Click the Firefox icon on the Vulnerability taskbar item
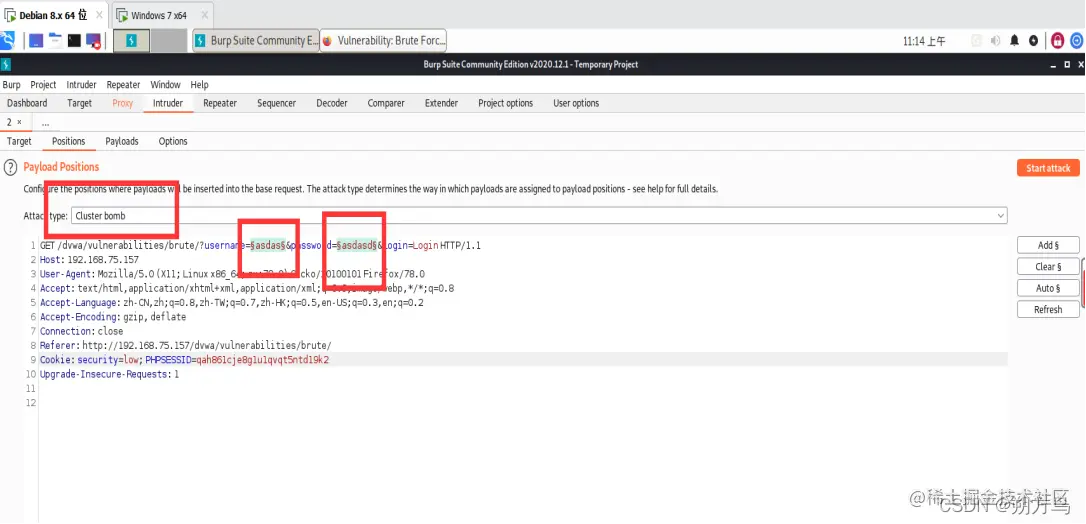This screenshot has height=524, width=1086. coord(328,41)
